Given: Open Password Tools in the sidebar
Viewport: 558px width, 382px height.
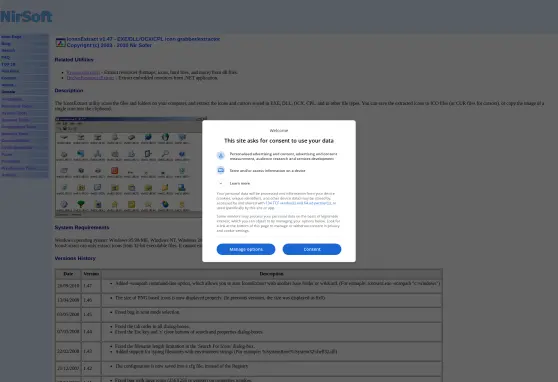Looking at the screenshot, I should point(17,106).
